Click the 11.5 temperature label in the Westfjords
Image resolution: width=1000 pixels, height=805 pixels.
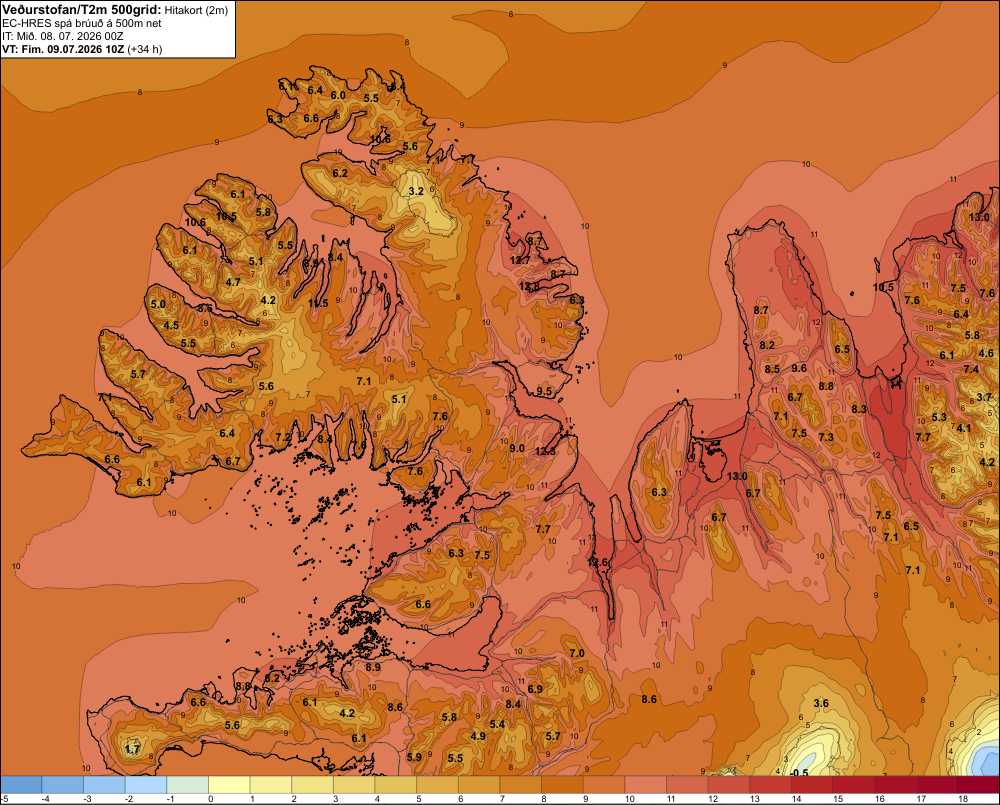point(318,303)
